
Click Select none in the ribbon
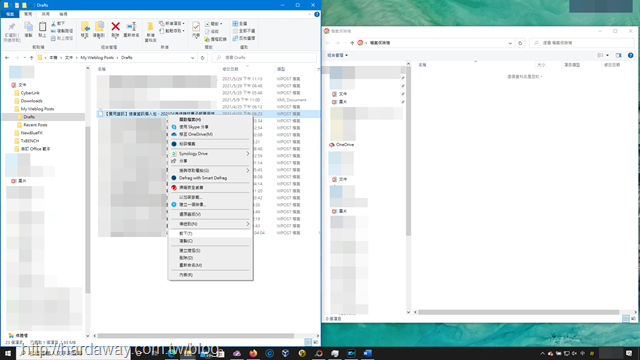click(x=244, y=31)
